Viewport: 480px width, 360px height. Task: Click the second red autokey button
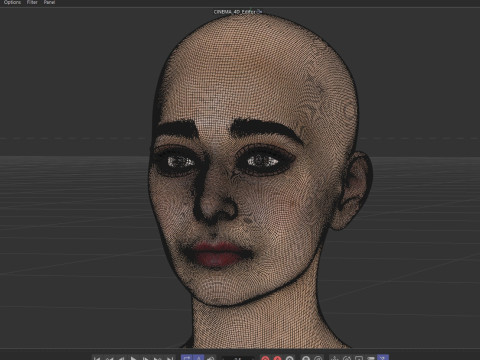point(277,358)
